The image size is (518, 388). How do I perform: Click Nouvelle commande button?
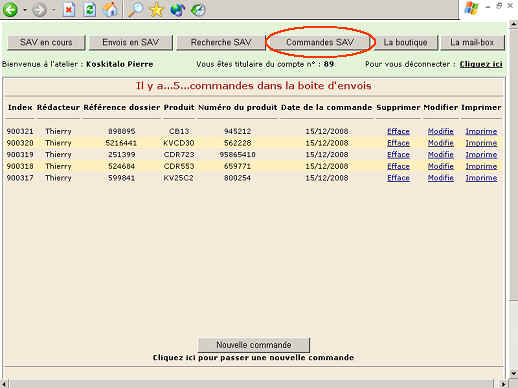tap(254, 345)
